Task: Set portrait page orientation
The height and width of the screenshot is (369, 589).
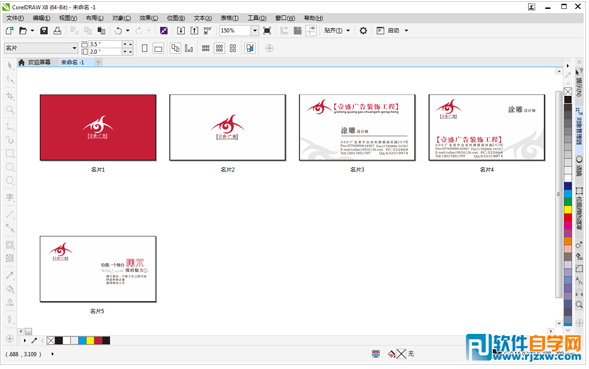Action: [x=145, y=48]
